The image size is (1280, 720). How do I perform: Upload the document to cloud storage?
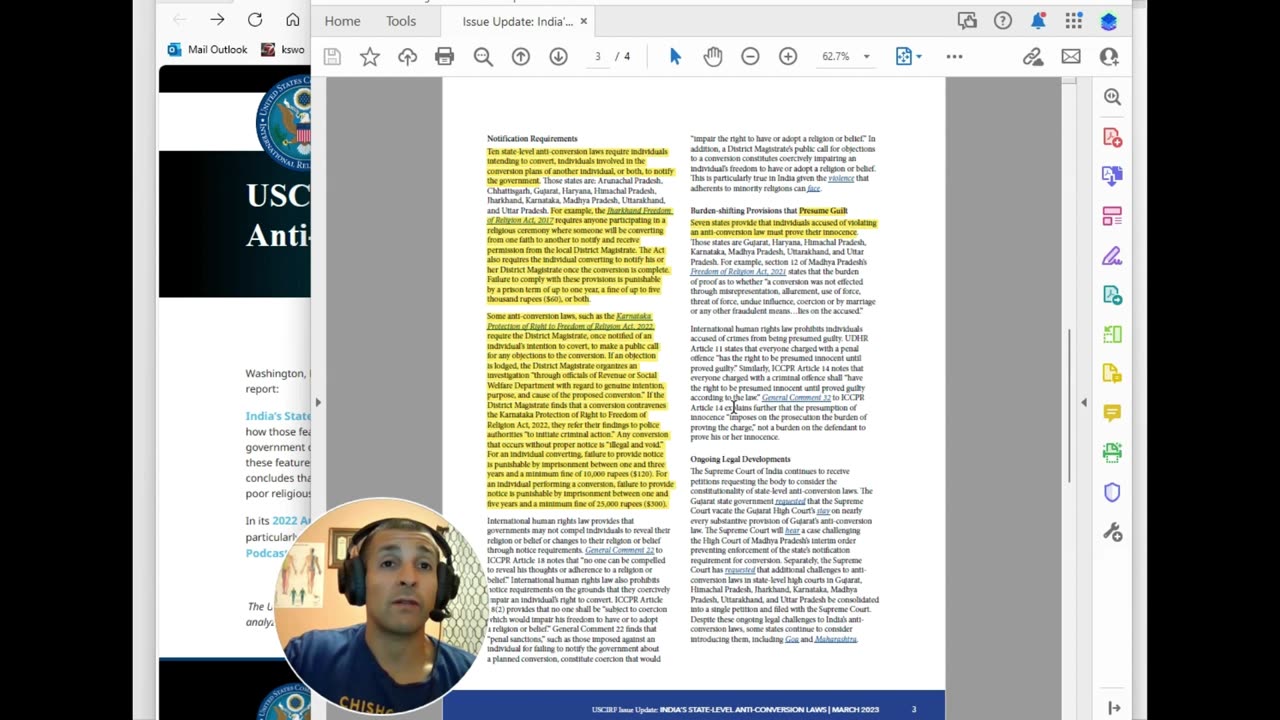[407, 57]
